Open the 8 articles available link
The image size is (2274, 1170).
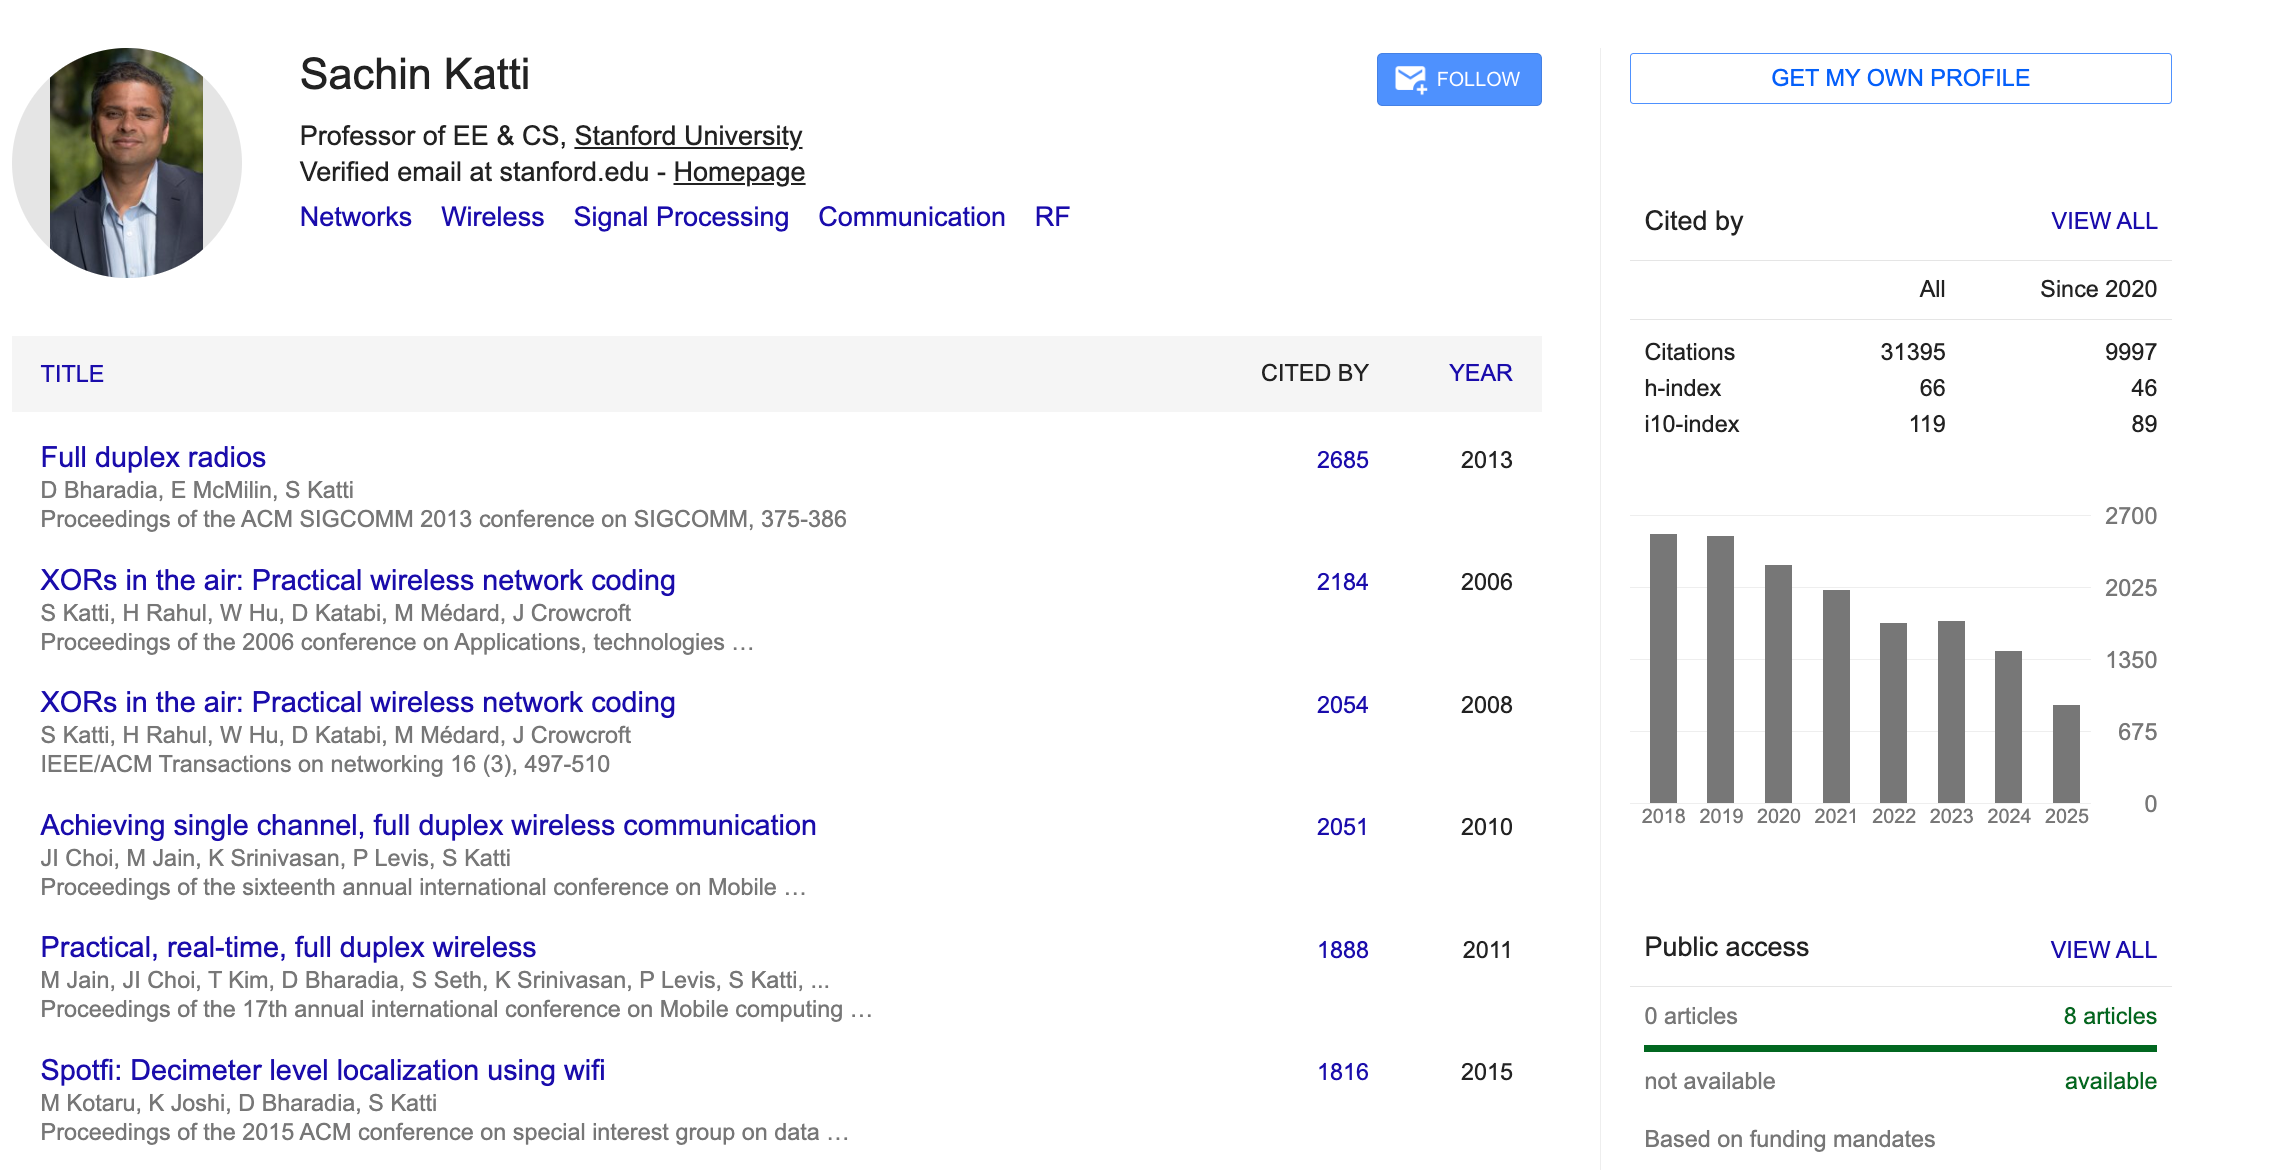coord(2109,1016)
